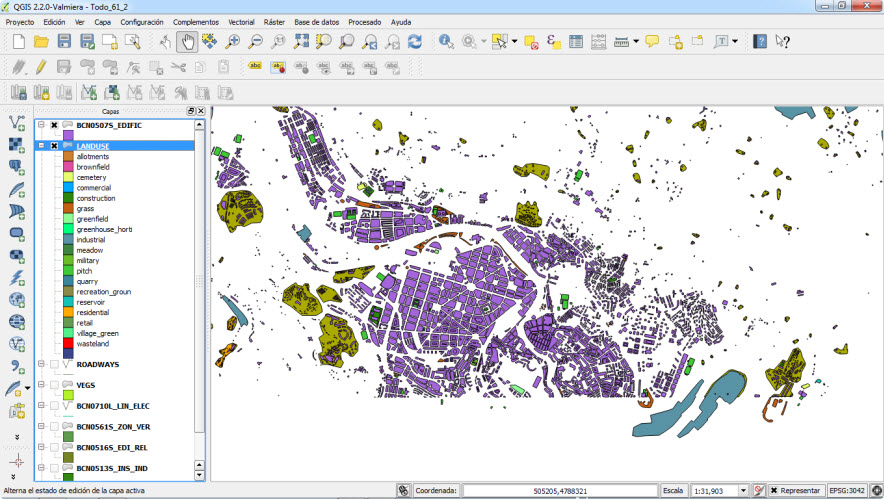Image resolution: width=884 pixels, height=499 pixels.
Task: Click the Add Raster Layer icon
Action: 17,144
